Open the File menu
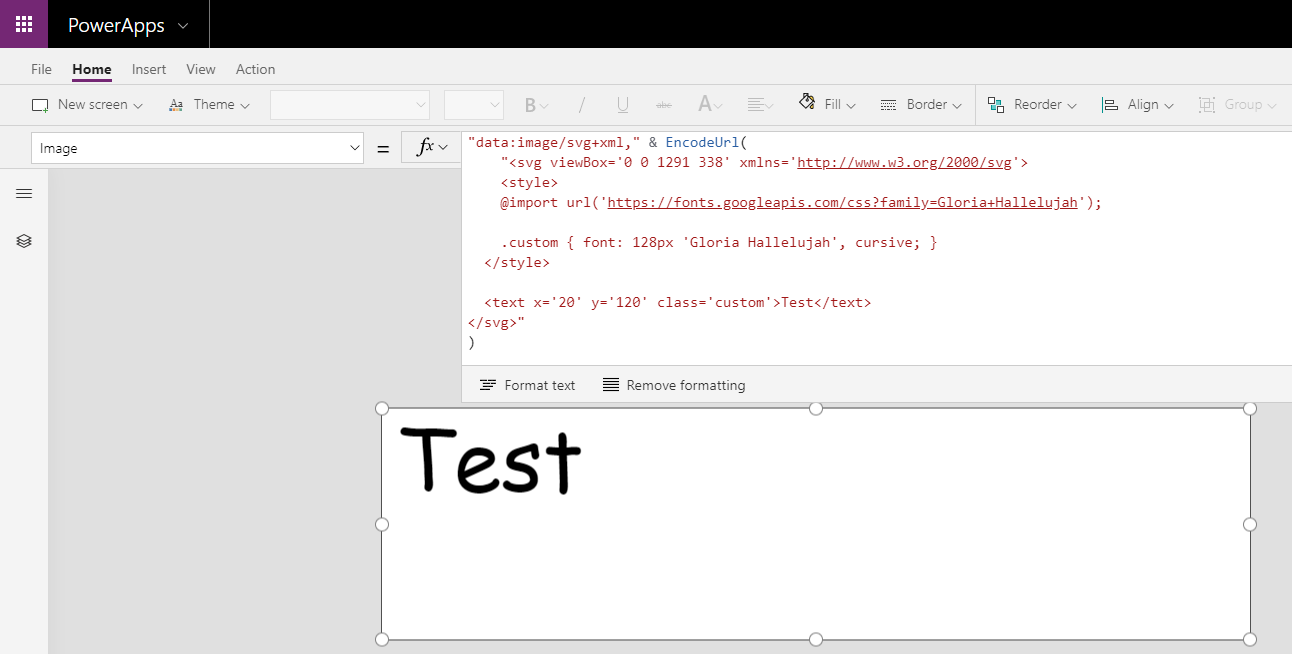The image size is (1292, 654). (x=41, y=69)
